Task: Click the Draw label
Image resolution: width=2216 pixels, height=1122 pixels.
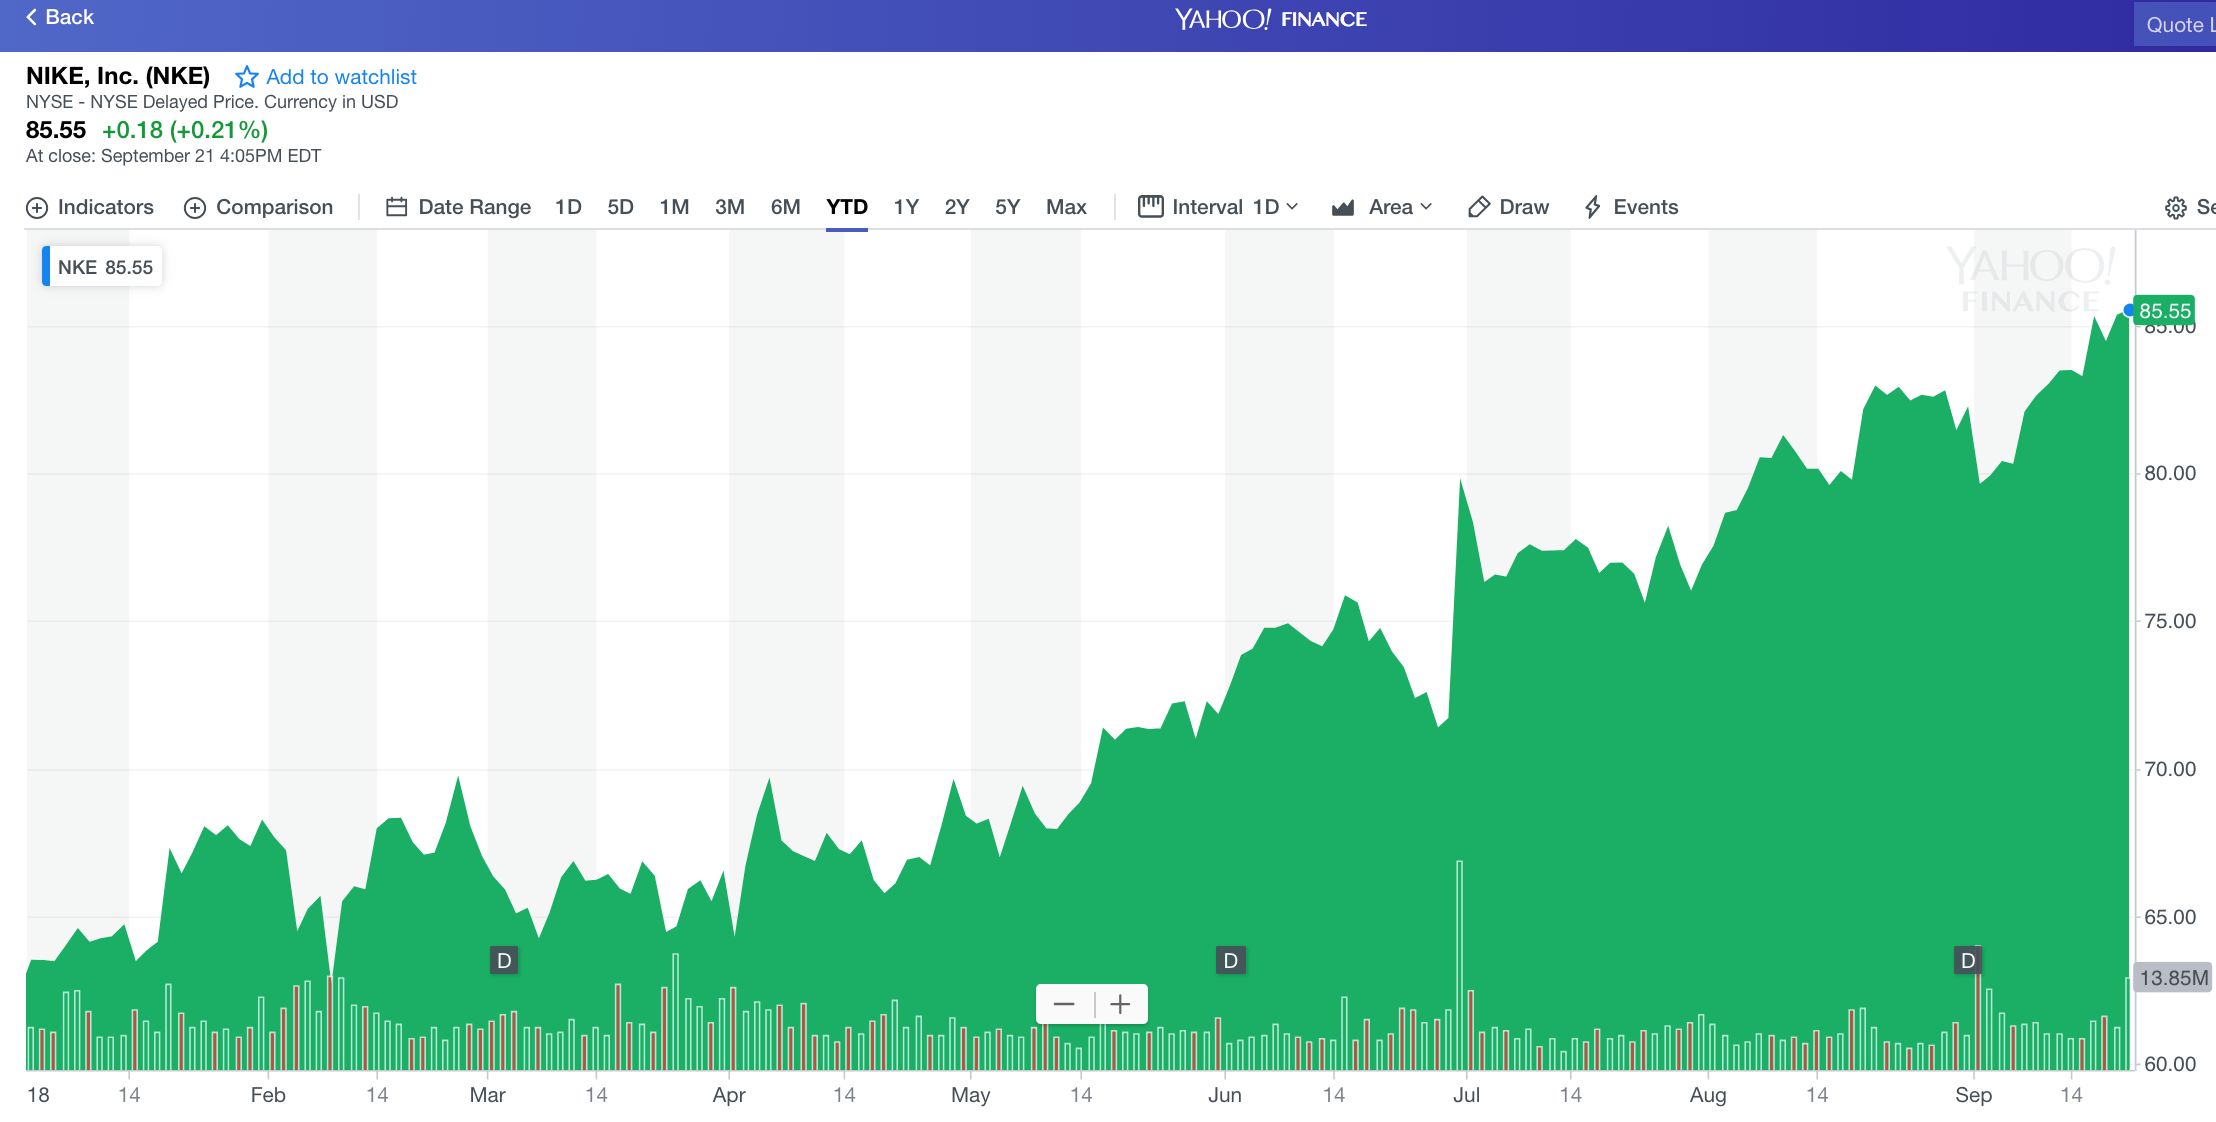Action: pyautogui.click(x=1524, y=207)
